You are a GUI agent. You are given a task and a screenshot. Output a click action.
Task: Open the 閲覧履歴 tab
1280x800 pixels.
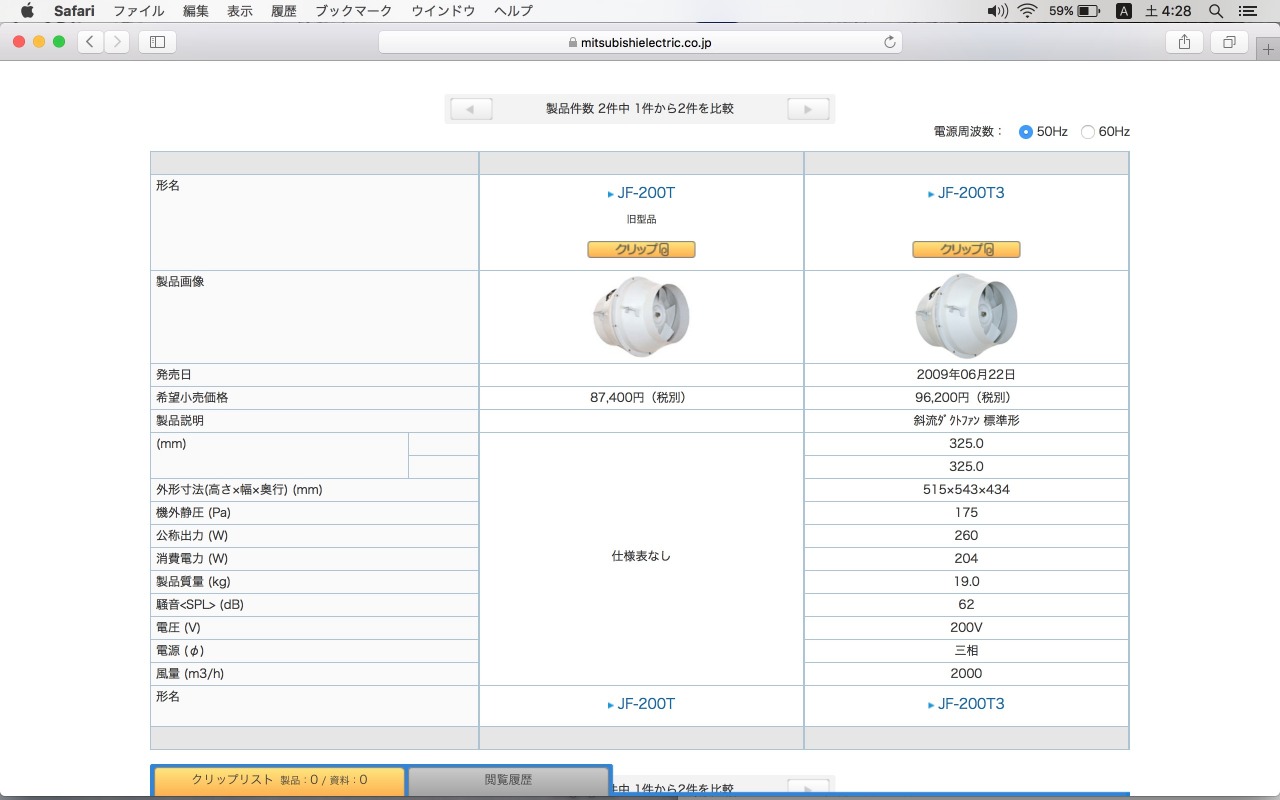(509, 780)
